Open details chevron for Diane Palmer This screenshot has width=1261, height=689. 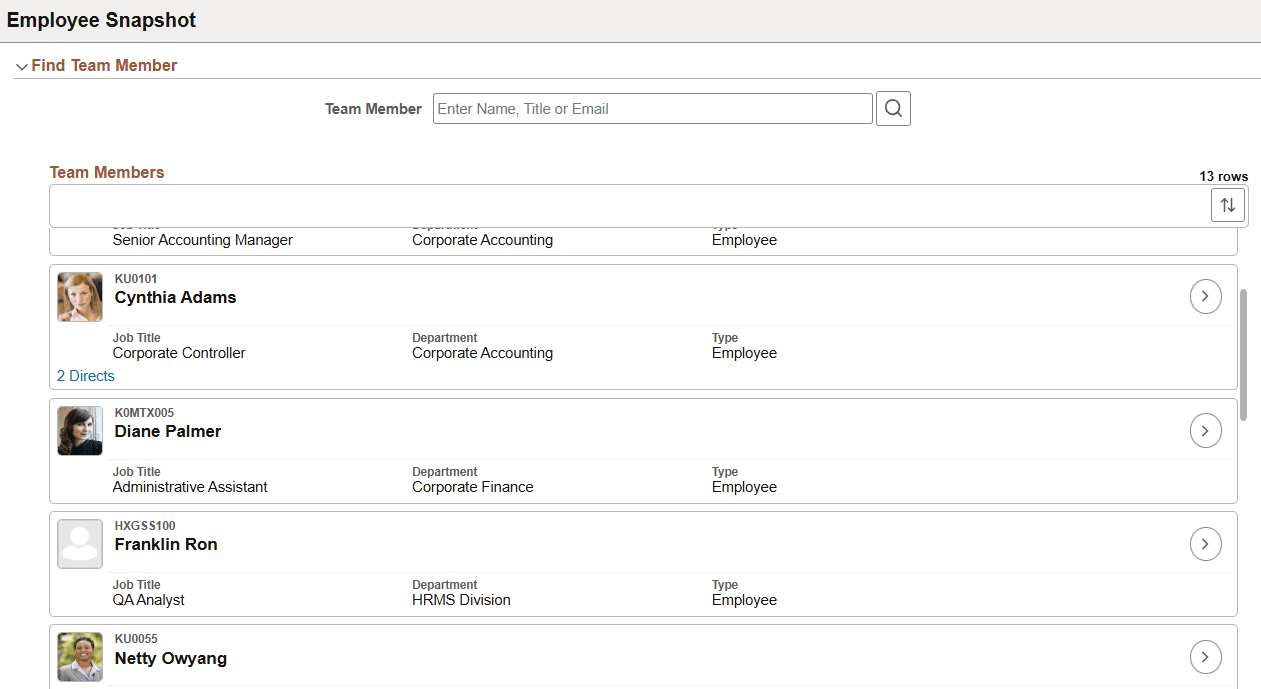tap(1205, 430)
